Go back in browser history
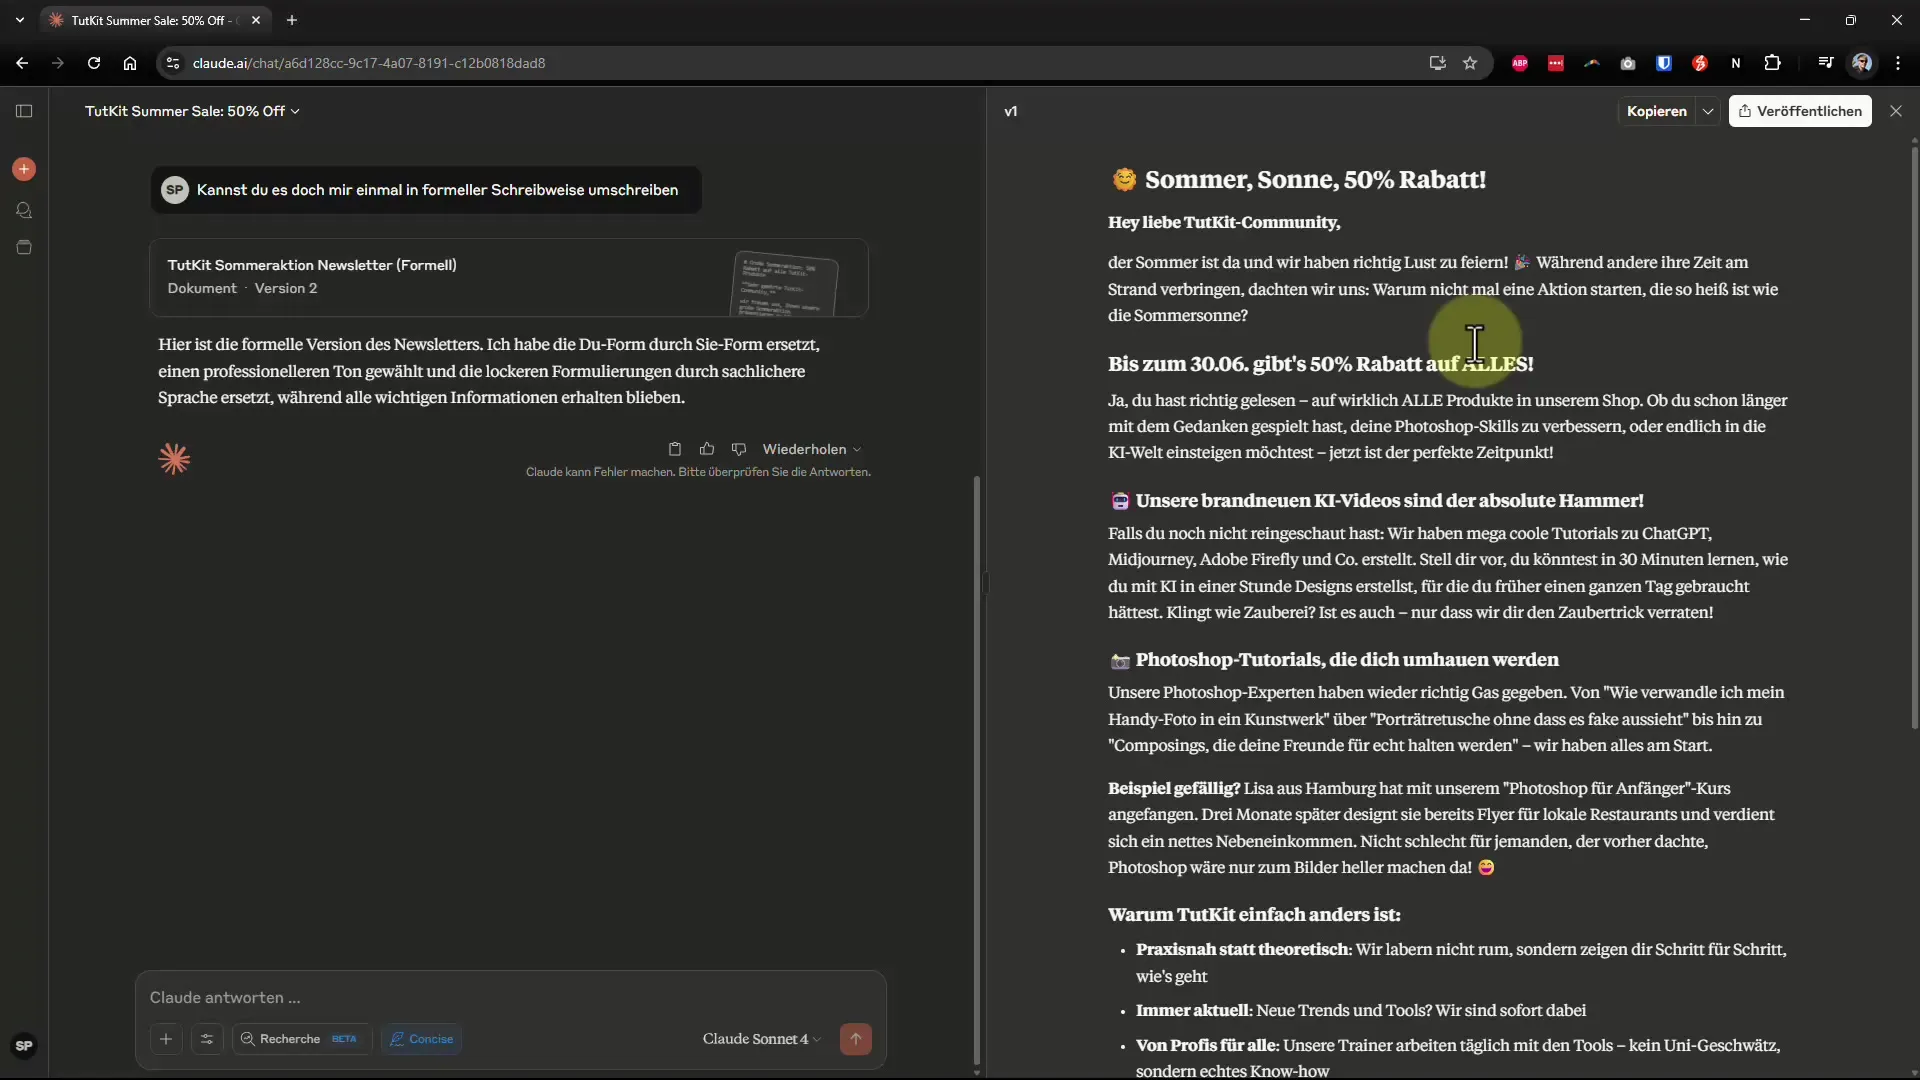 (22, 63)
